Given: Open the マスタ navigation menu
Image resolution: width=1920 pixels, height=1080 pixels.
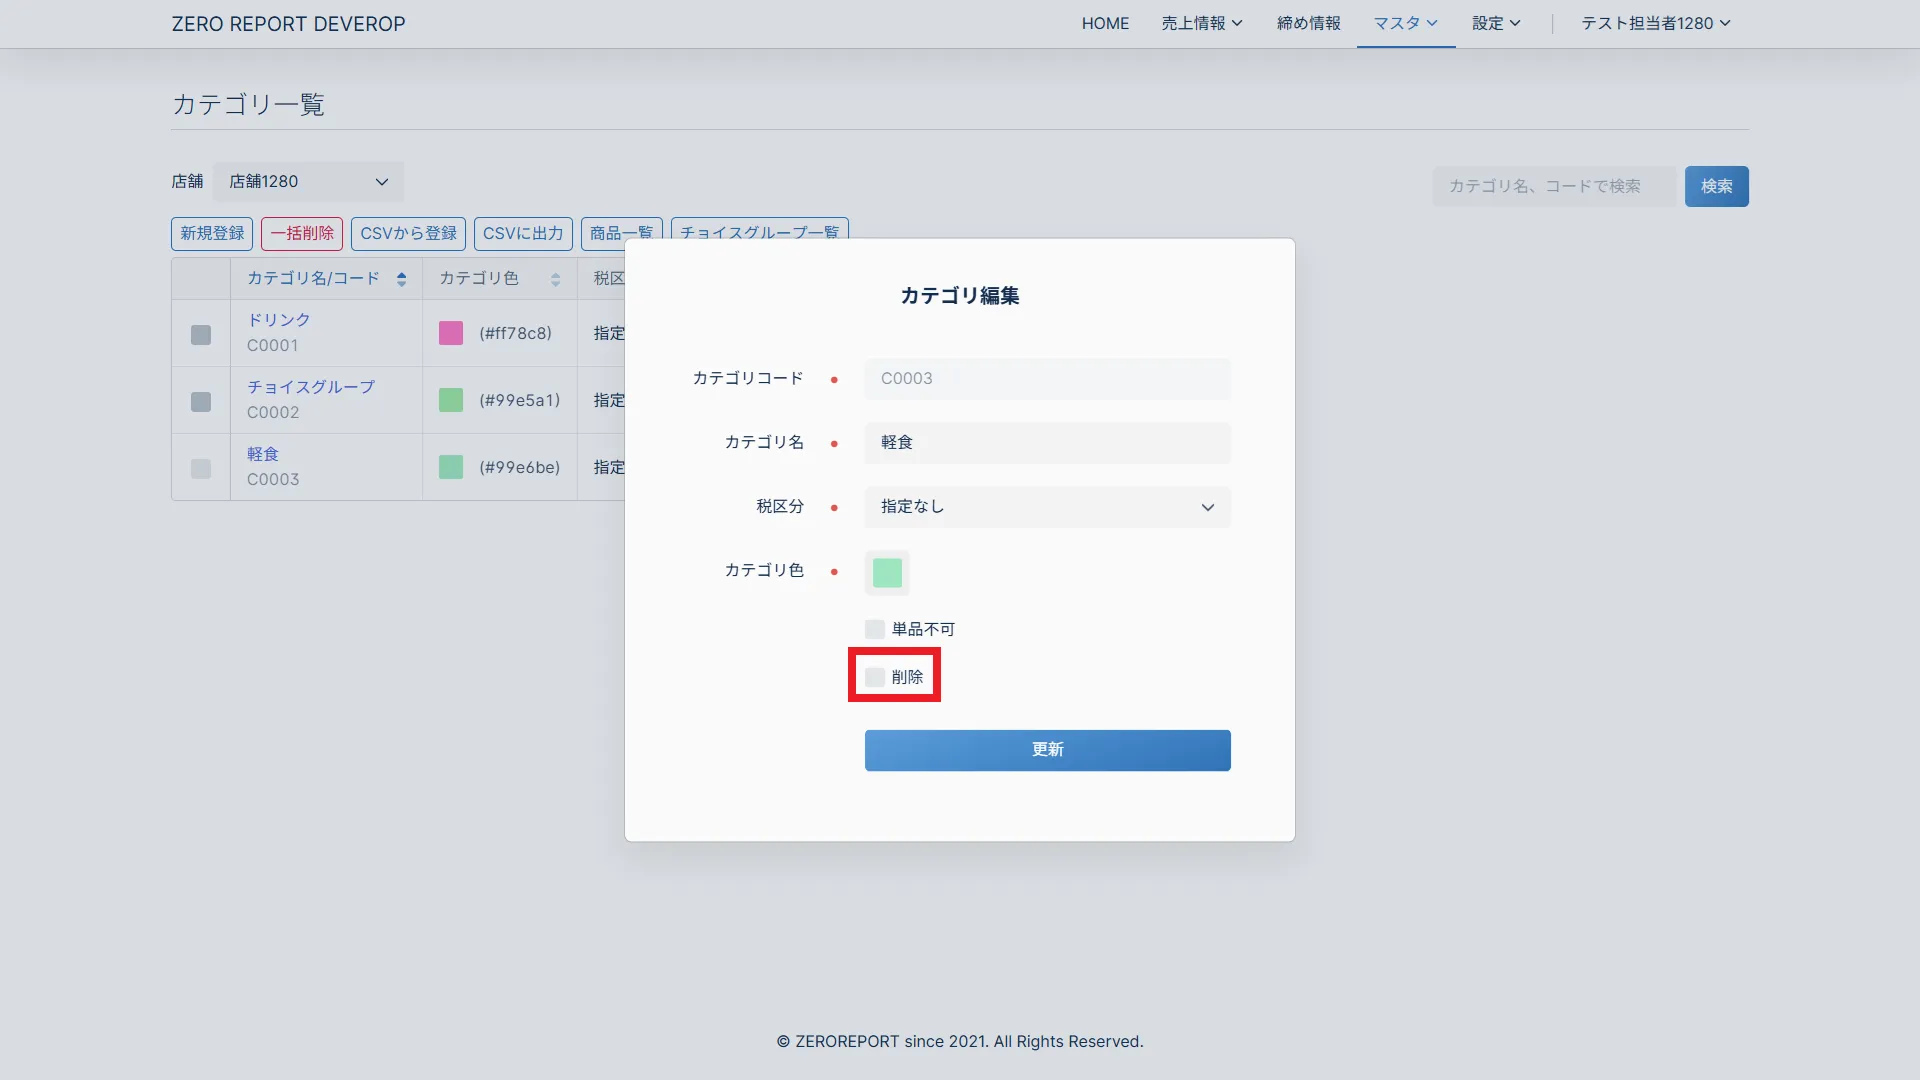Looking at the screenshot, I should (1405, 23).
